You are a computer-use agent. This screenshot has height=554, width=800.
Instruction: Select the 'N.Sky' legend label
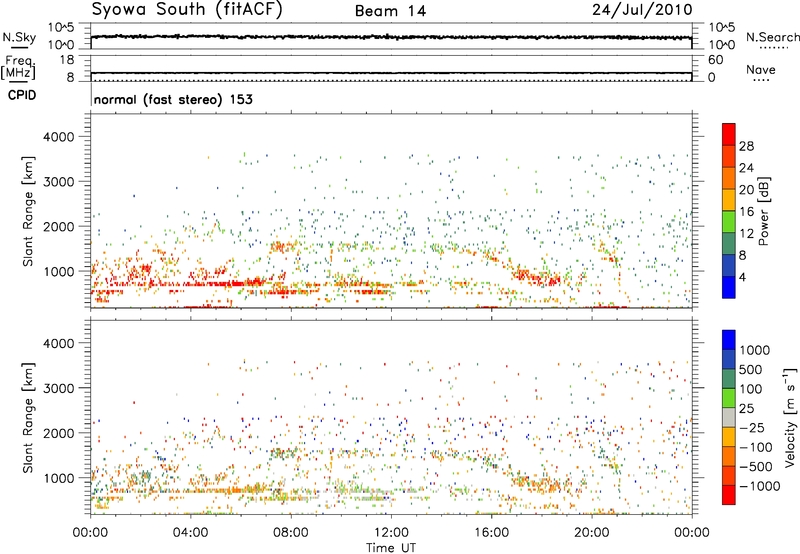coord(19,37)
